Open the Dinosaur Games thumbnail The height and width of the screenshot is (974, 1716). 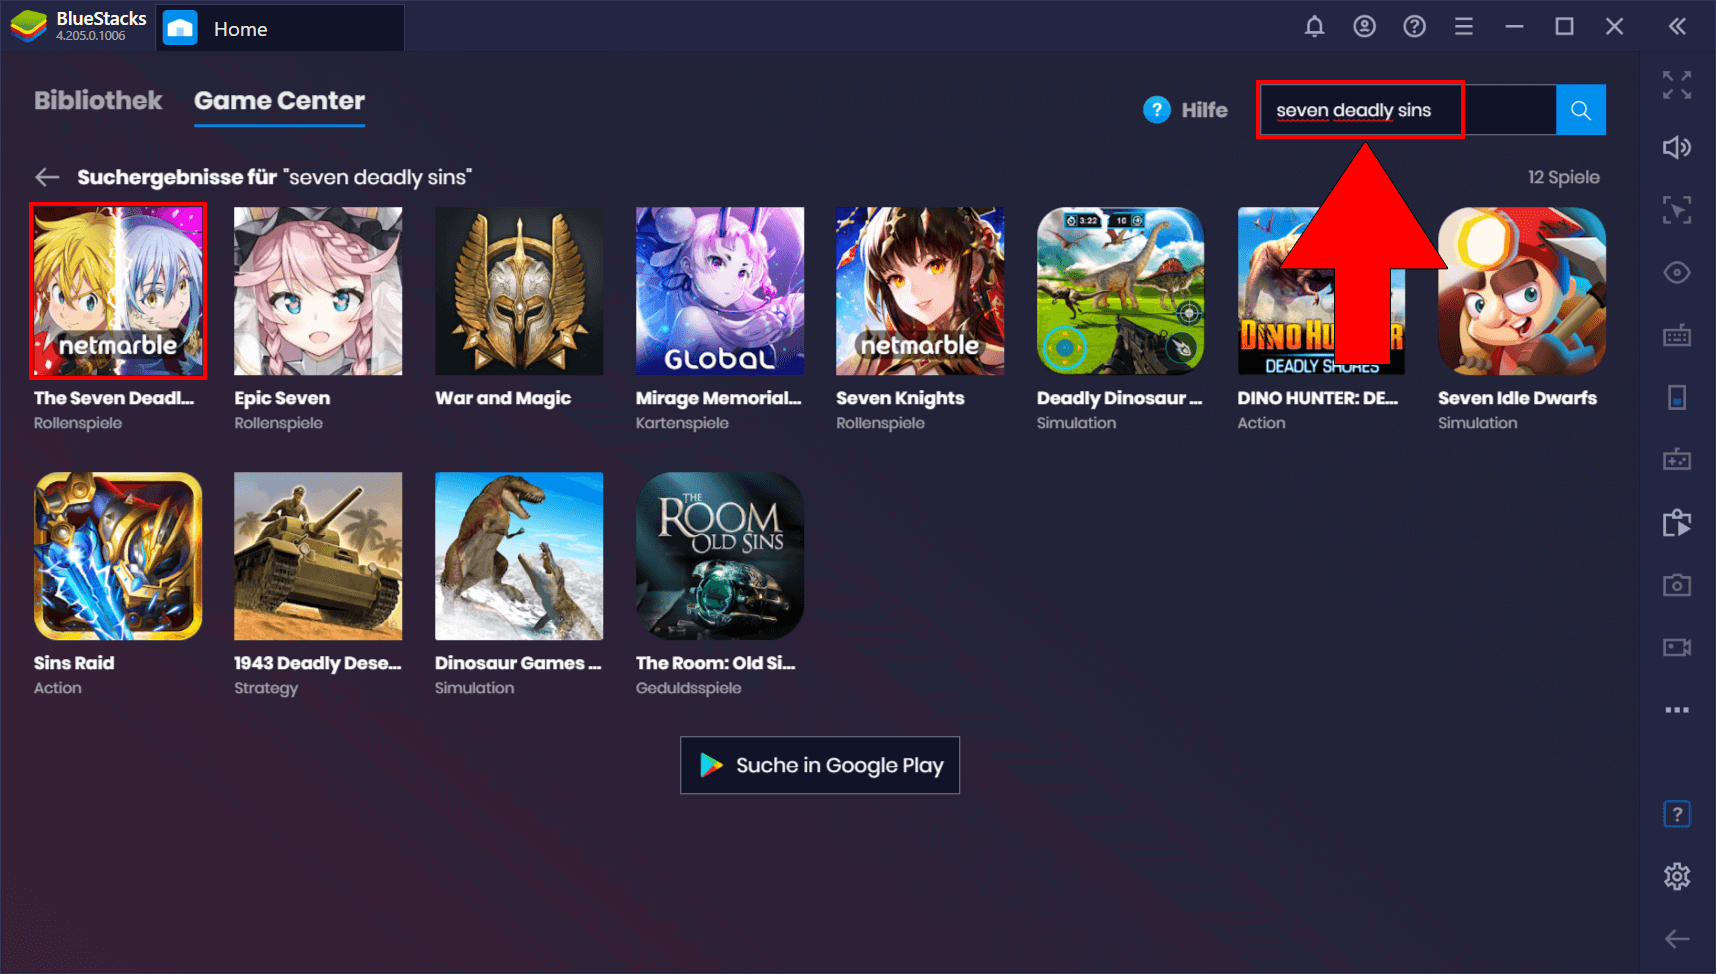click(519, 556)
